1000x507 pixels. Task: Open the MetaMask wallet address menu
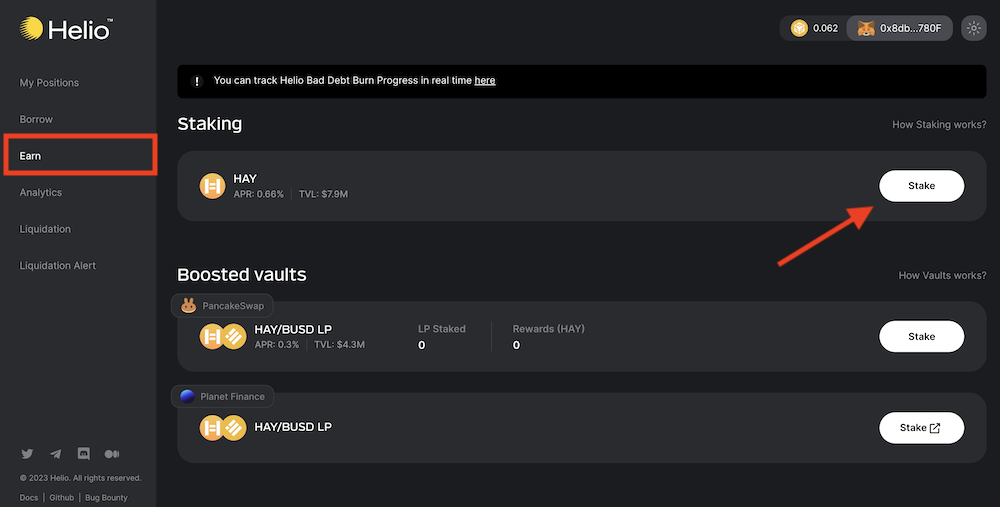click(x=899, y=28)
